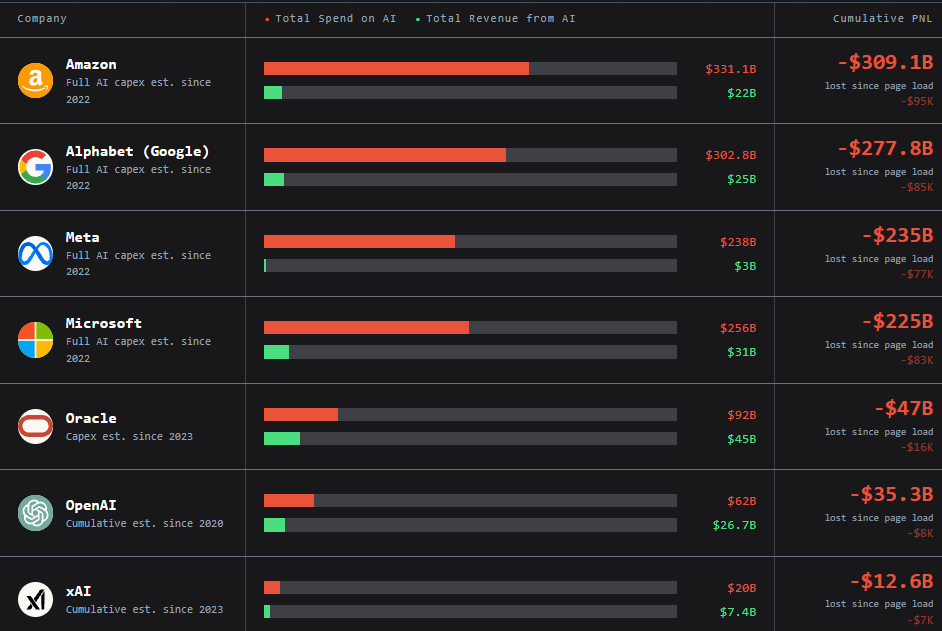This screenshot has width=942, height=631.
Task: Select Amazon's red AI spend bar
Action: click(x=397, y=69)
